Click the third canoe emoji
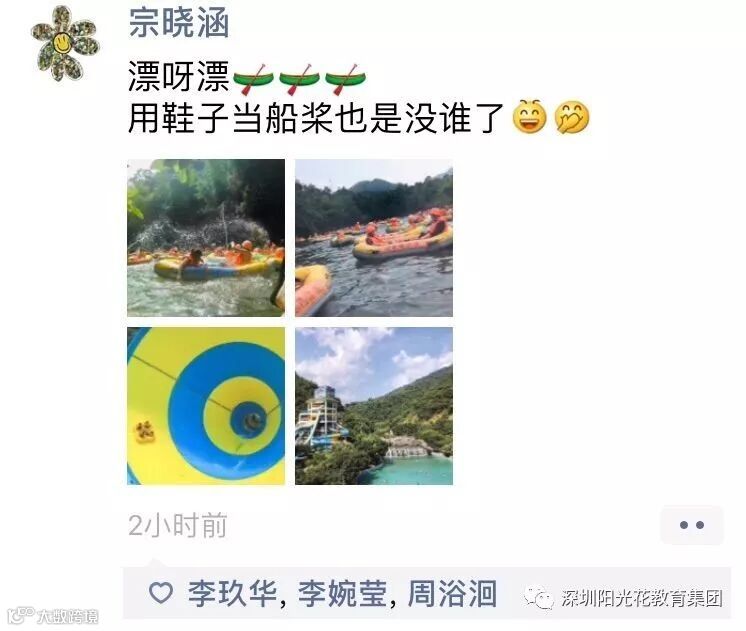The width and height of the screenshot is (746, 631). (x=344, y=79)
